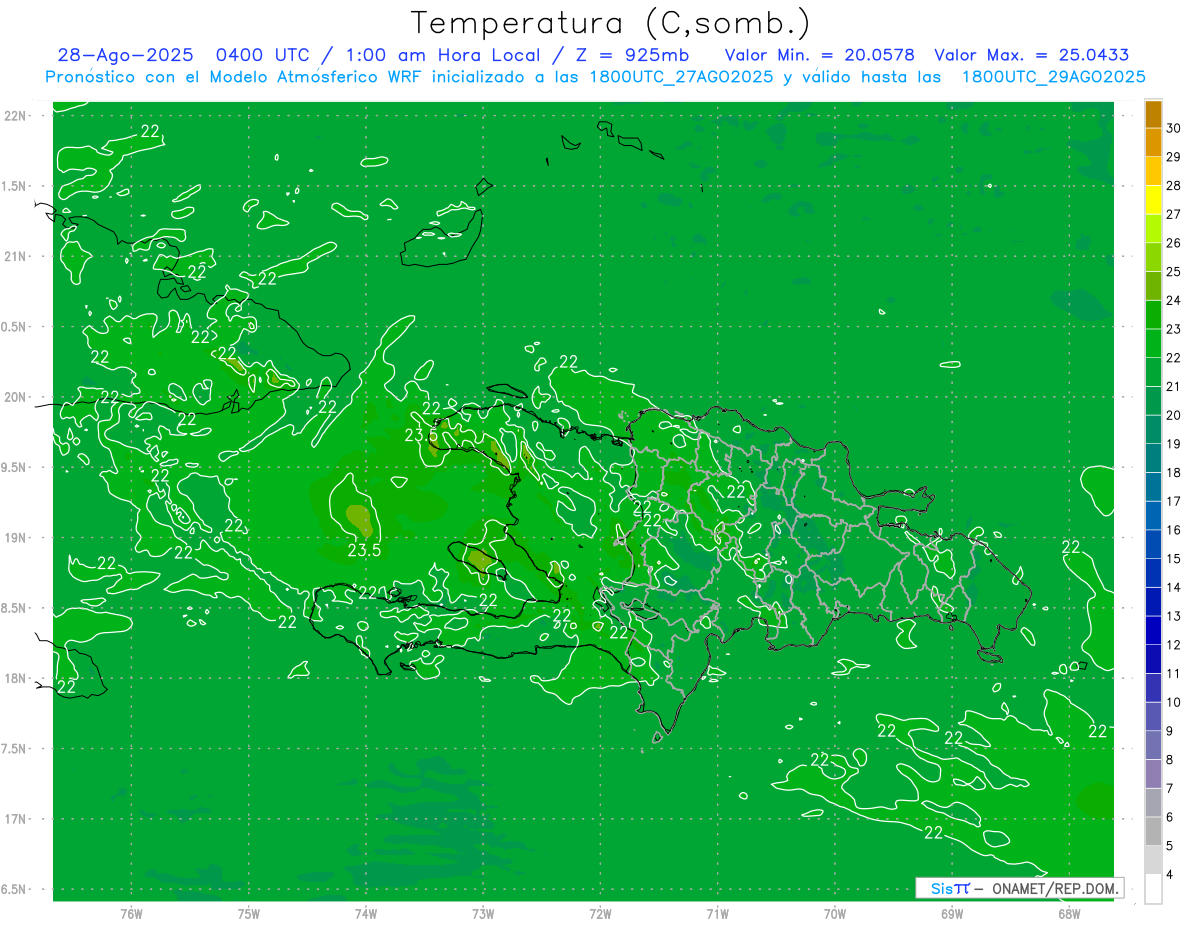1200x927 pixels.
Task: Click the colorbar scale label '6'
Action: tap(1170, 817)
